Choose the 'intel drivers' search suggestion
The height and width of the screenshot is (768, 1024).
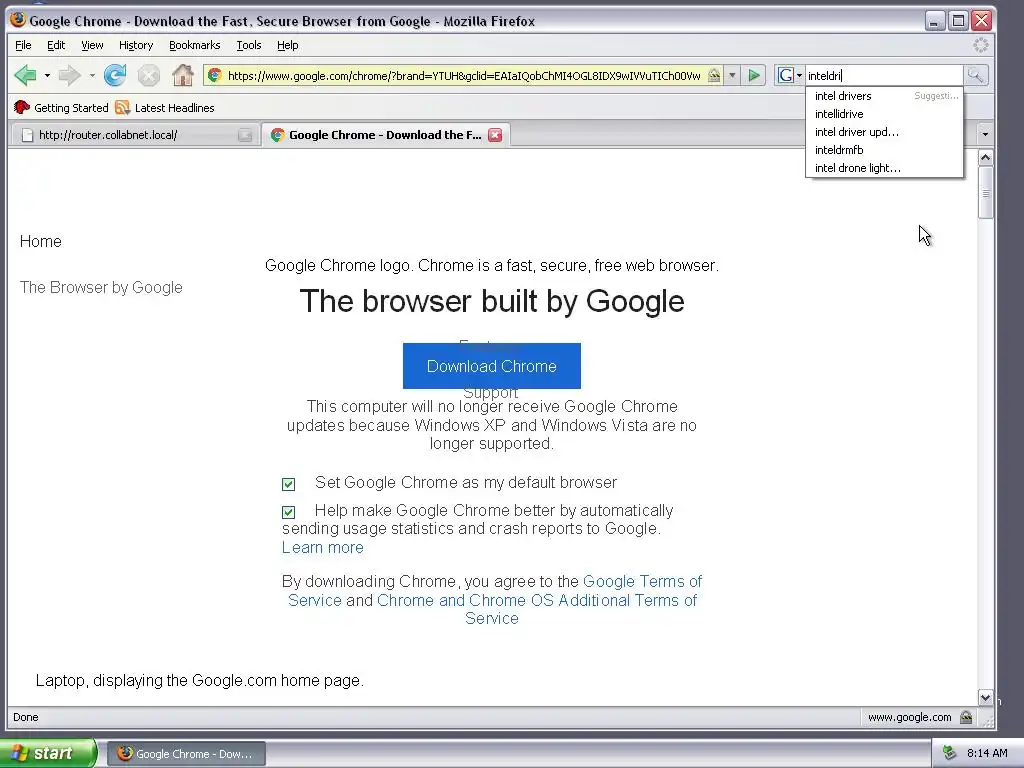[x=884, y=96]
